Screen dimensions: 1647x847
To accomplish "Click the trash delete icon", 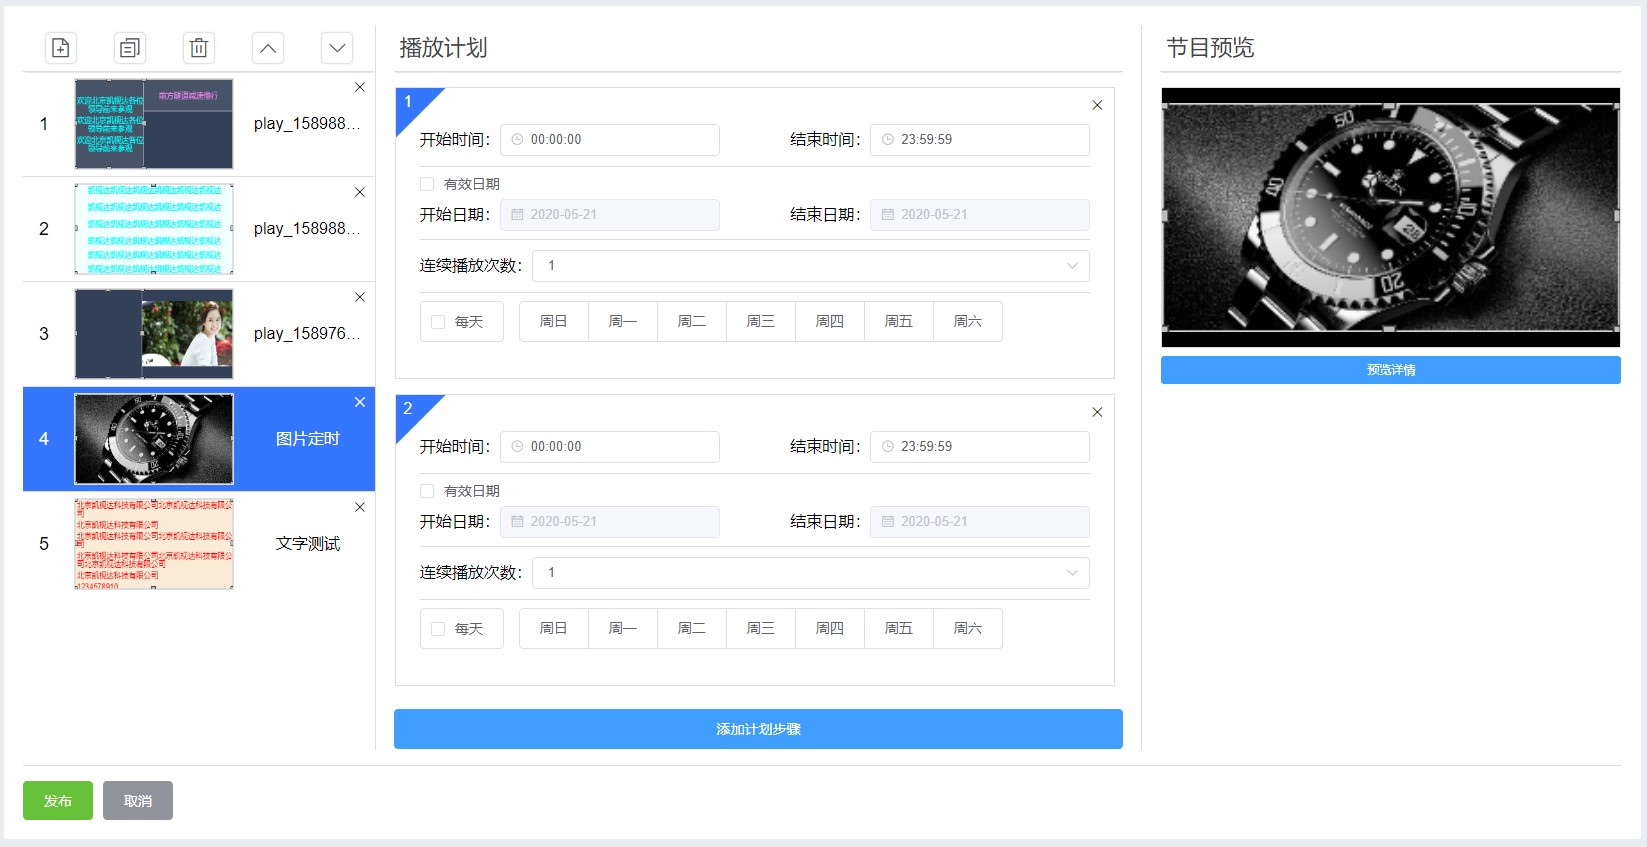I will [x=199, y=48].
